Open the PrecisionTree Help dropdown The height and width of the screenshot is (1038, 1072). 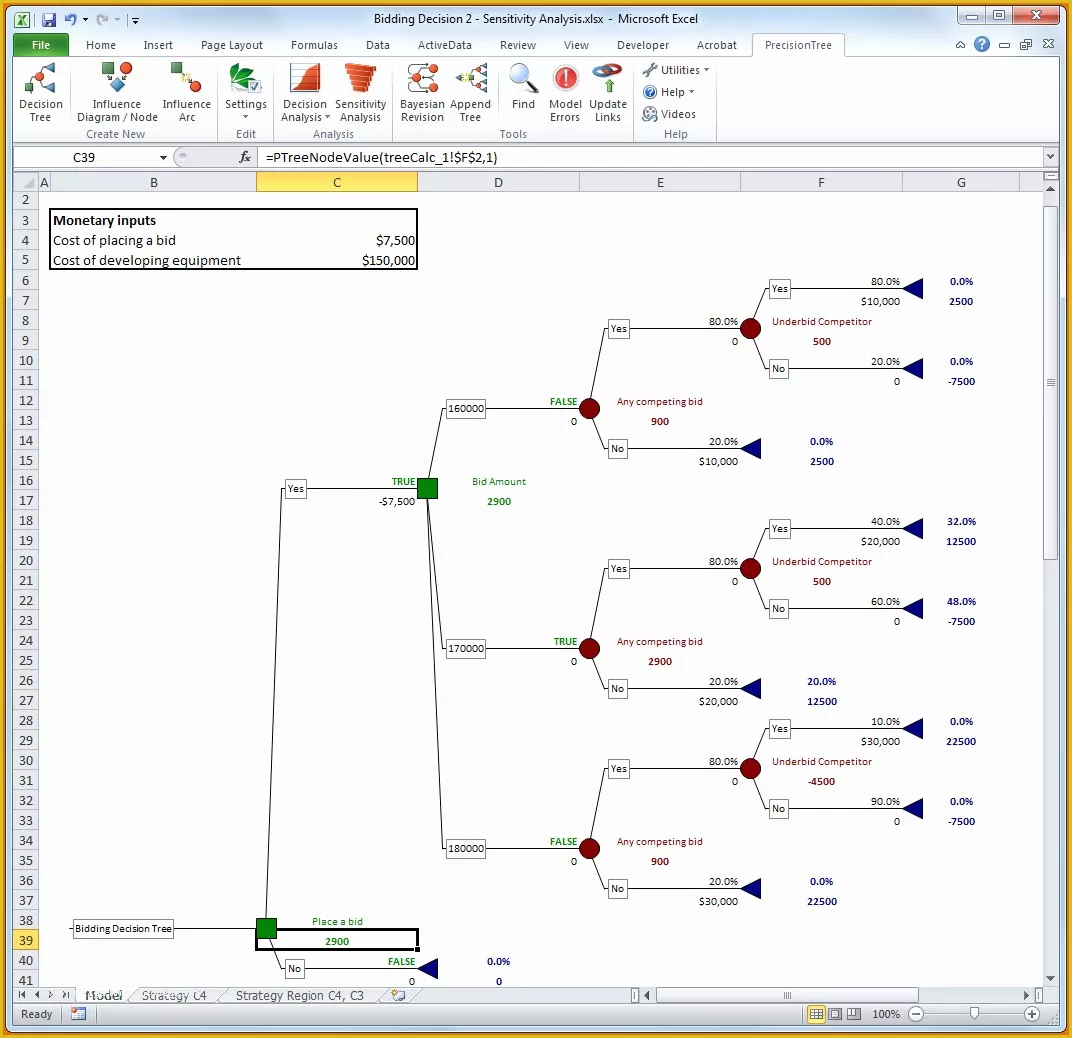coord(669,92)
